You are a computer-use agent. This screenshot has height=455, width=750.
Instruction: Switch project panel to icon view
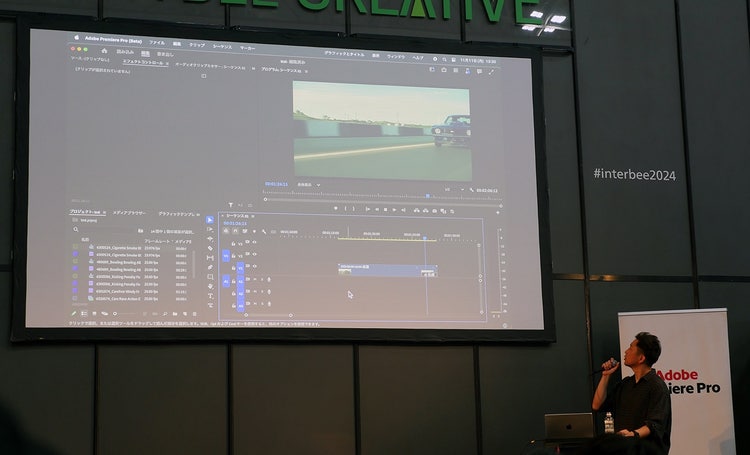(x=94, y=313)
